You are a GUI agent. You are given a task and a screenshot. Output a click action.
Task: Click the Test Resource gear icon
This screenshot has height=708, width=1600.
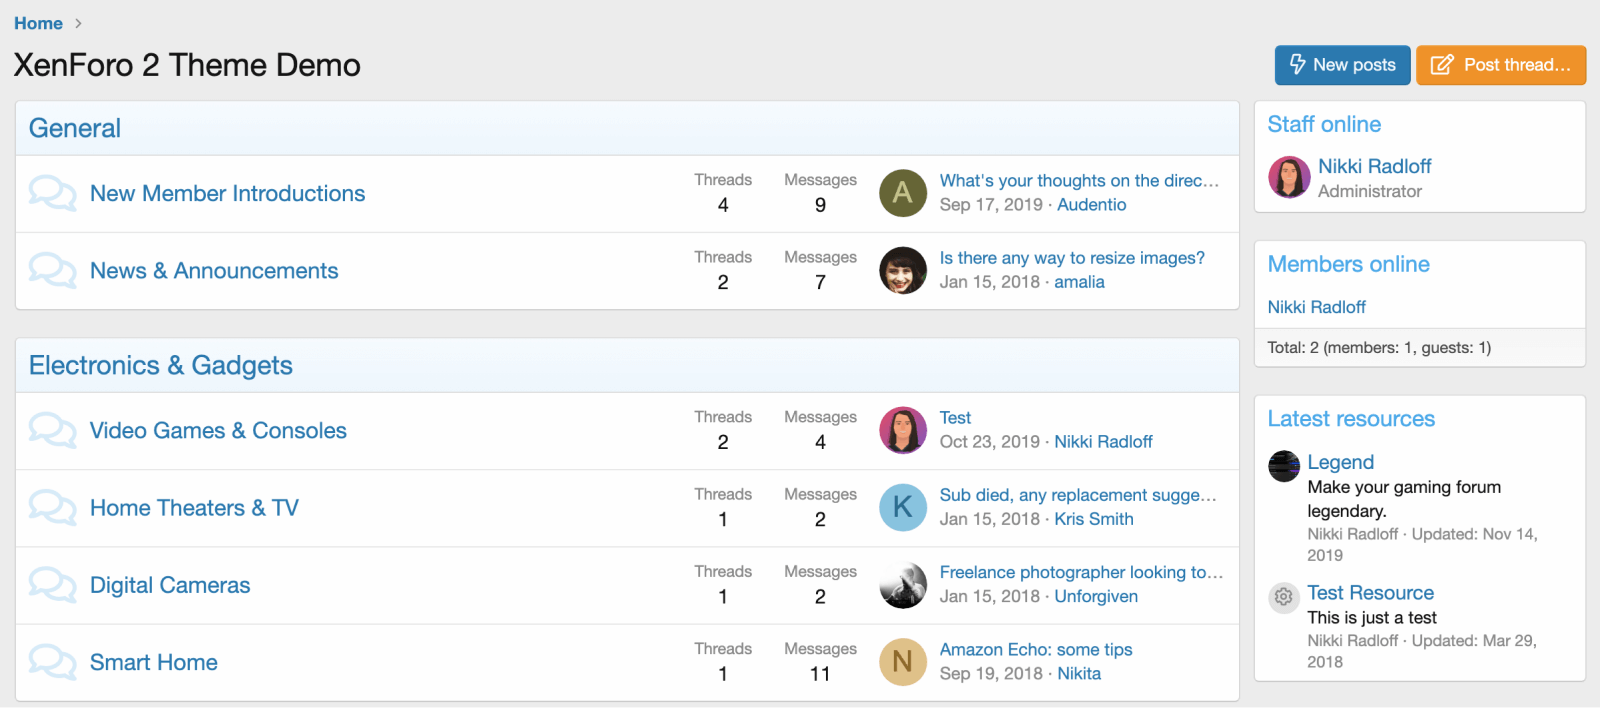[1283, 597]
